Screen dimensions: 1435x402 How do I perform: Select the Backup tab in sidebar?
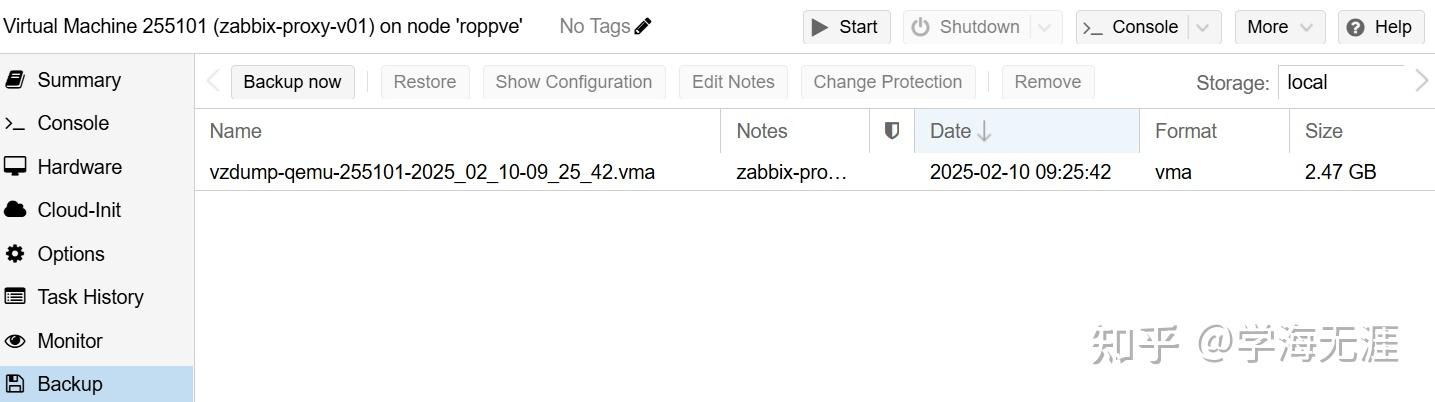point(69,384)
